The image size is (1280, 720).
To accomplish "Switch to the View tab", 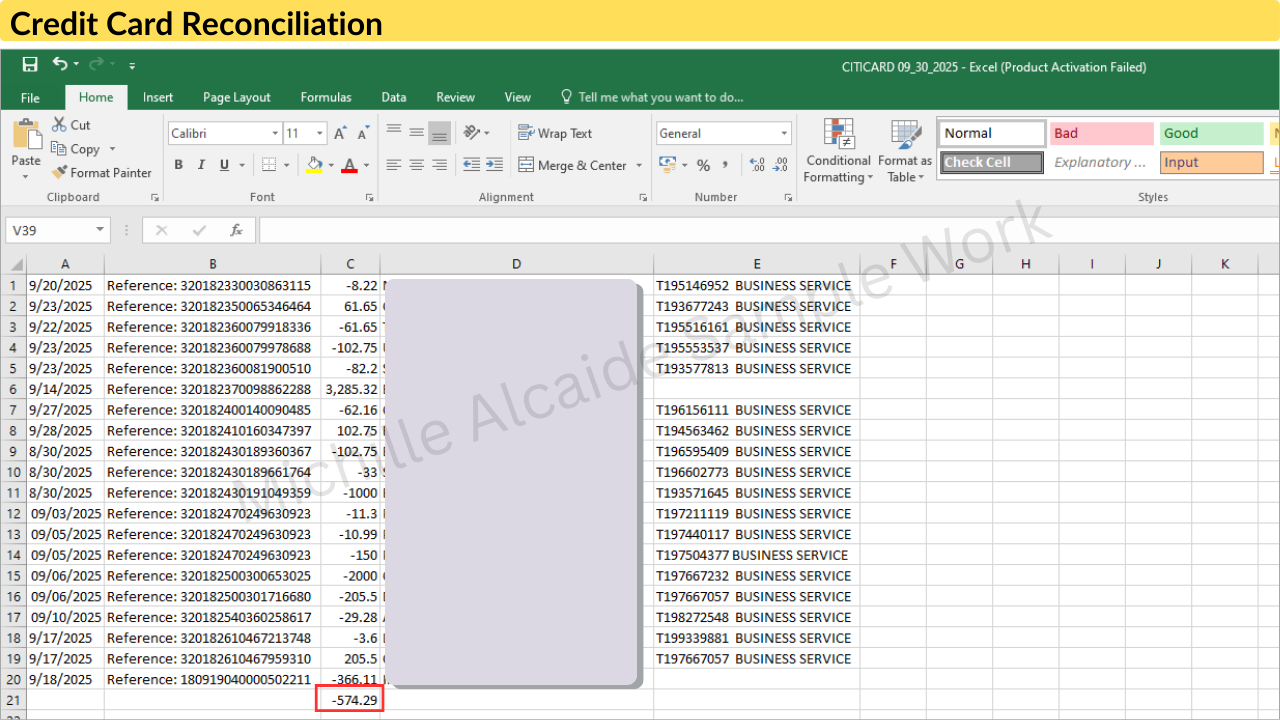I will [x=518, y=97].
